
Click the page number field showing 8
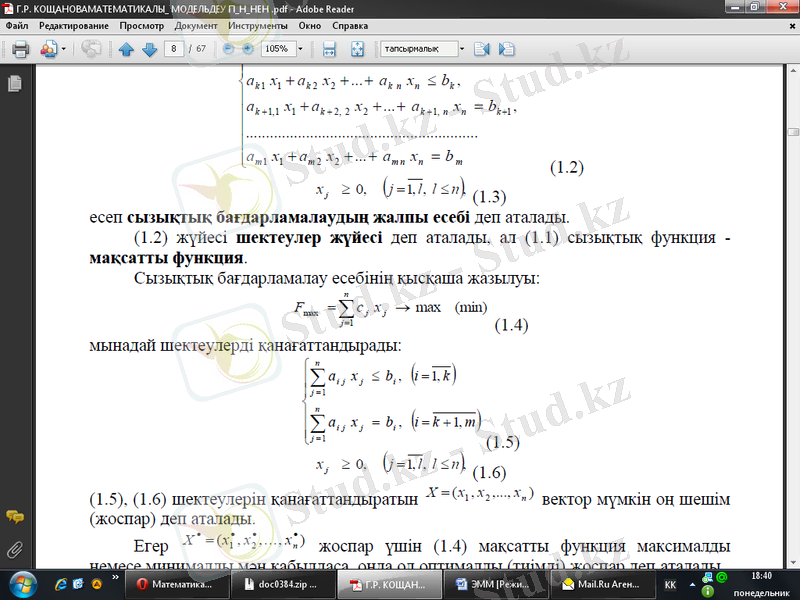point(174,49)
